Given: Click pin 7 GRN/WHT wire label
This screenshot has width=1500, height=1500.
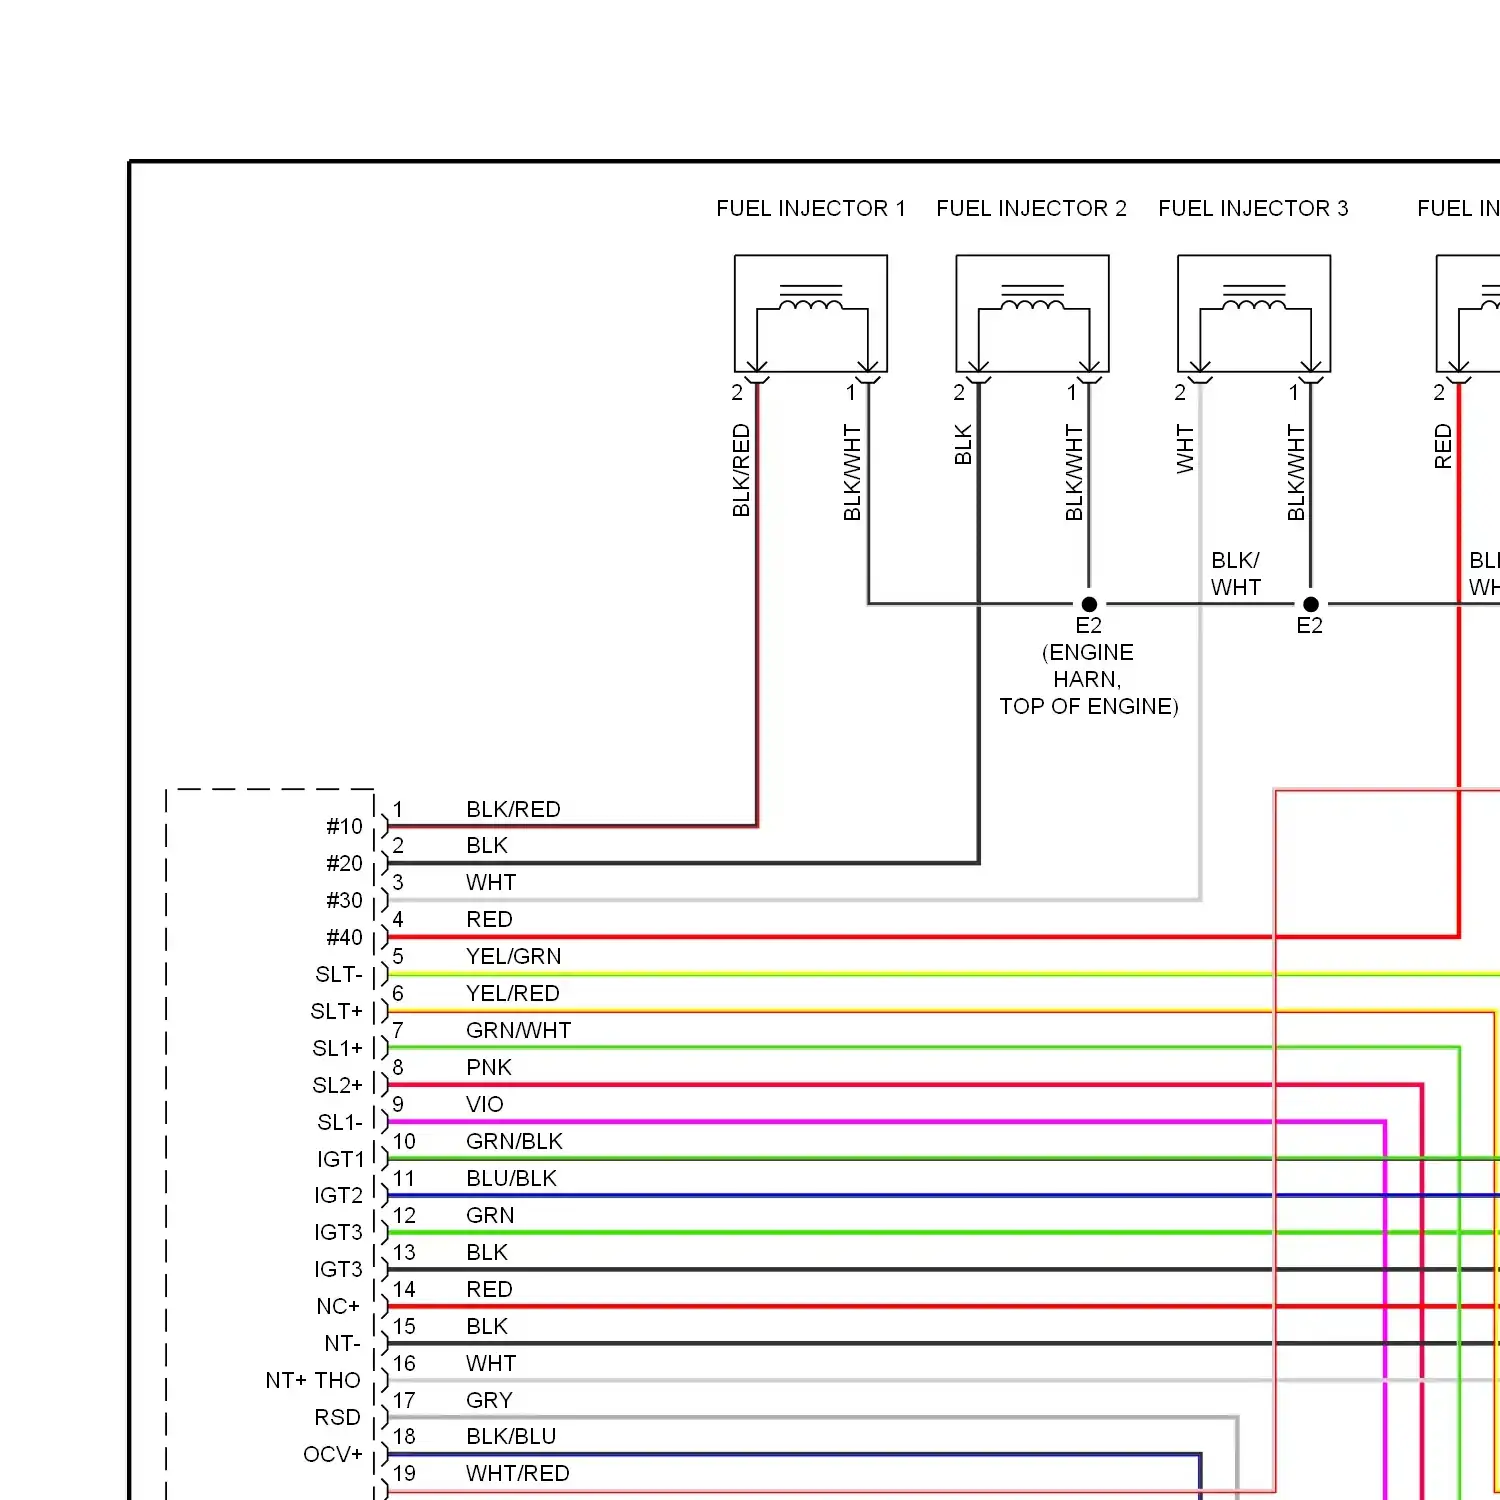Looking at the screenshot, I should 518,1030.
